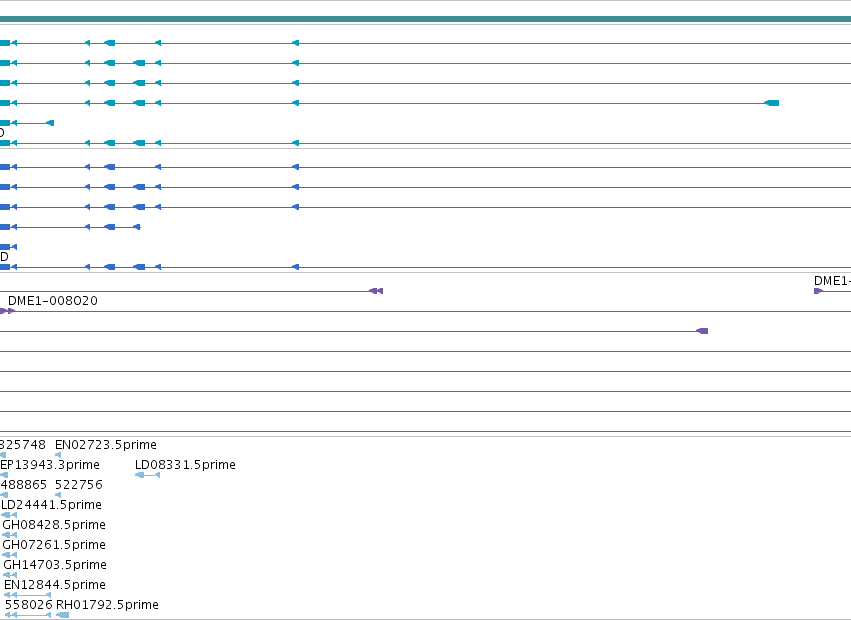
Task: Select the DME1-008020 gene label
Action: 53,301
